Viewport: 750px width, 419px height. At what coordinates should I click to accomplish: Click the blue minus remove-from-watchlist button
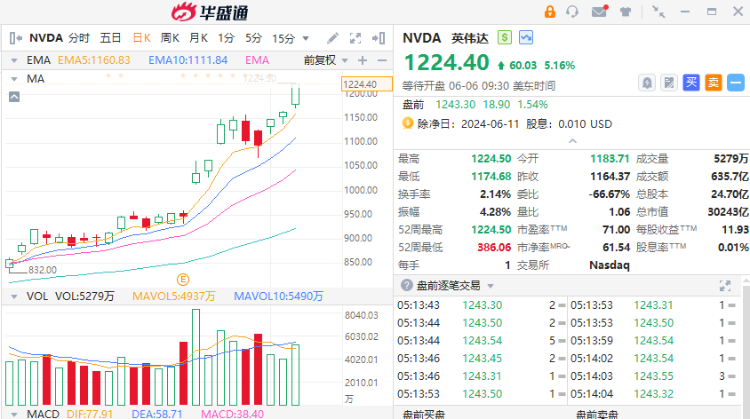tap(736, 83)
